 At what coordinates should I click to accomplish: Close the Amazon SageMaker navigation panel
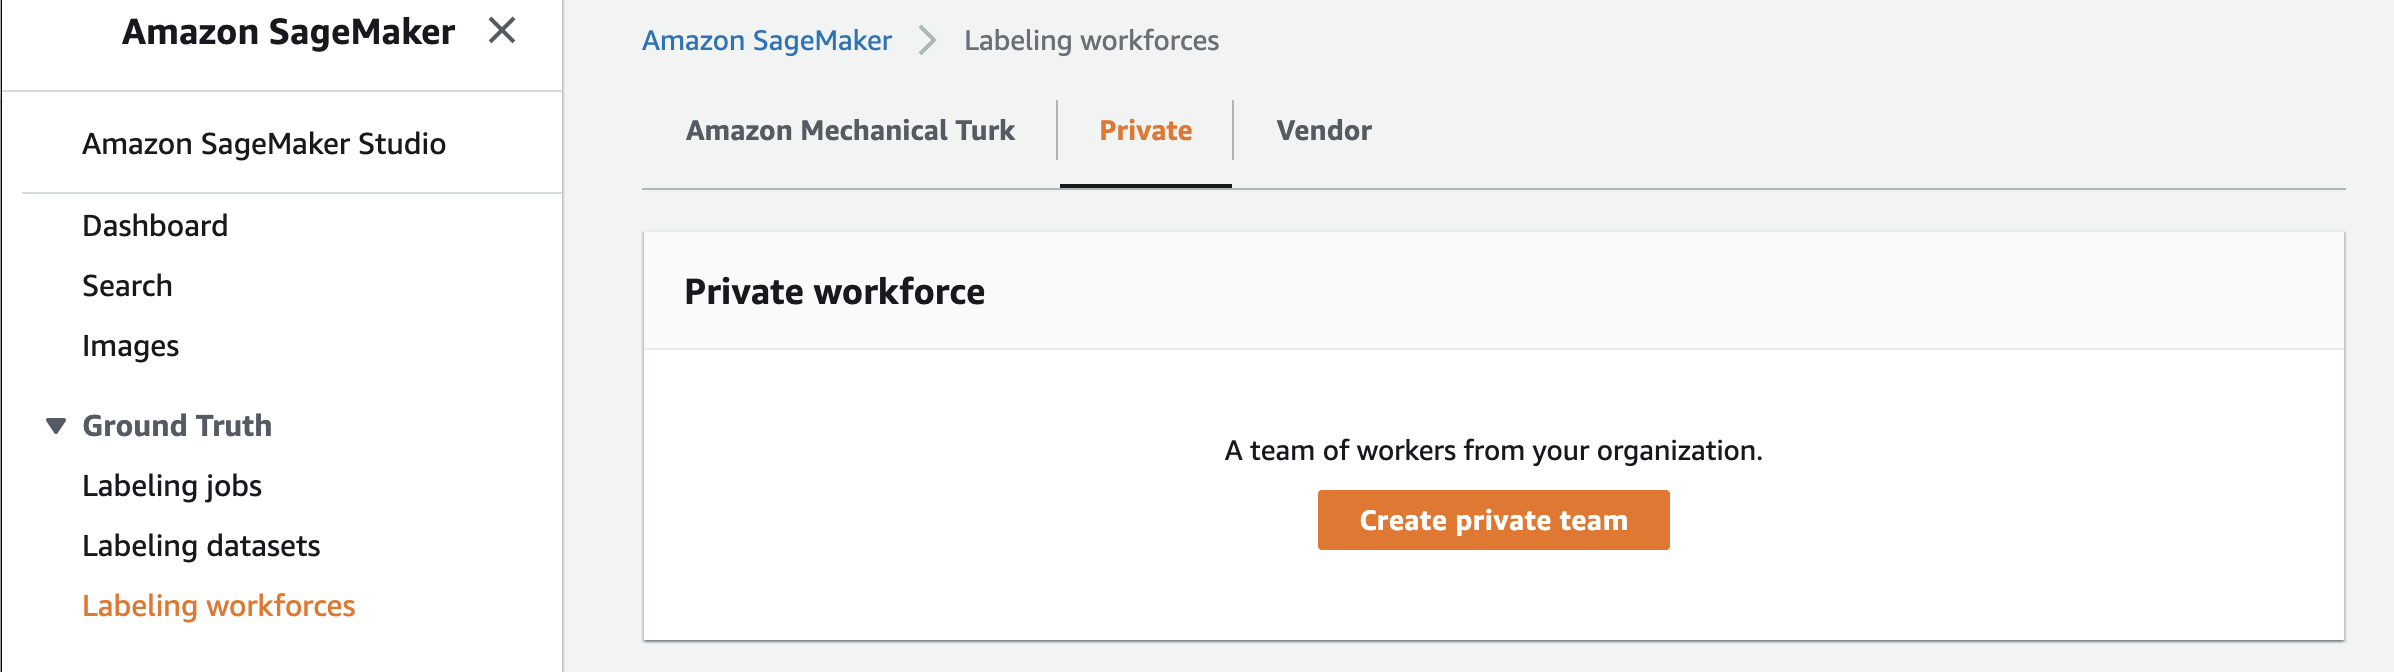point(502,31)
